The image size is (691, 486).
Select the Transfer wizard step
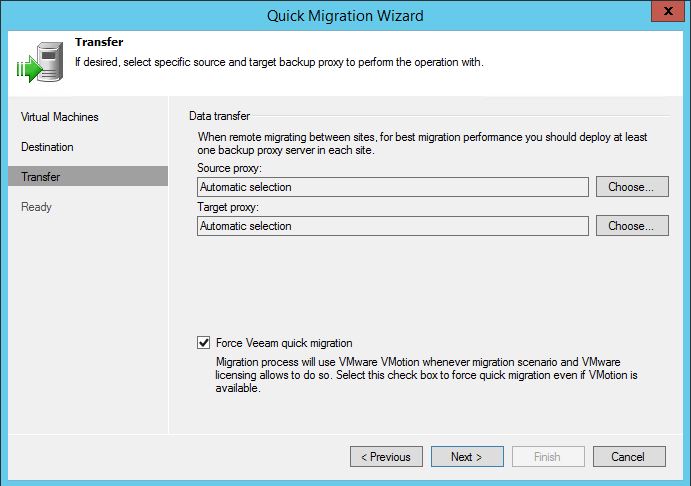point(40,177)
